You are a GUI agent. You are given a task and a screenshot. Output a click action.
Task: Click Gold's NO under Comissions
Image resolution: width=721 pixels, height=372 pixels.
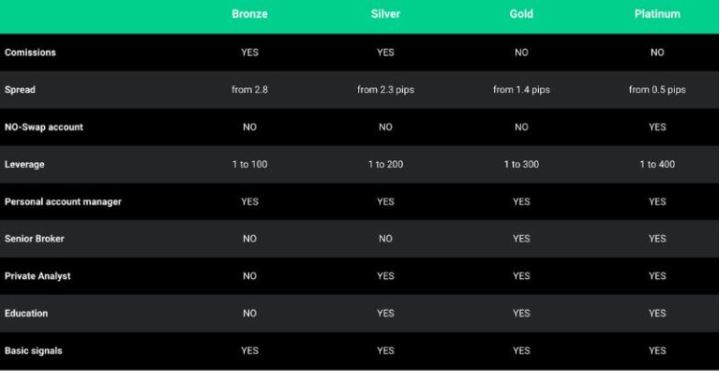click(x=521, y=52)
